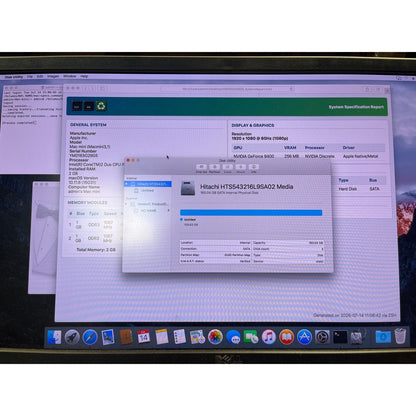416x416 pixels.
Task: Click 'Mac mini (Macmini3,1)' model text
Action: pos(90,147)
